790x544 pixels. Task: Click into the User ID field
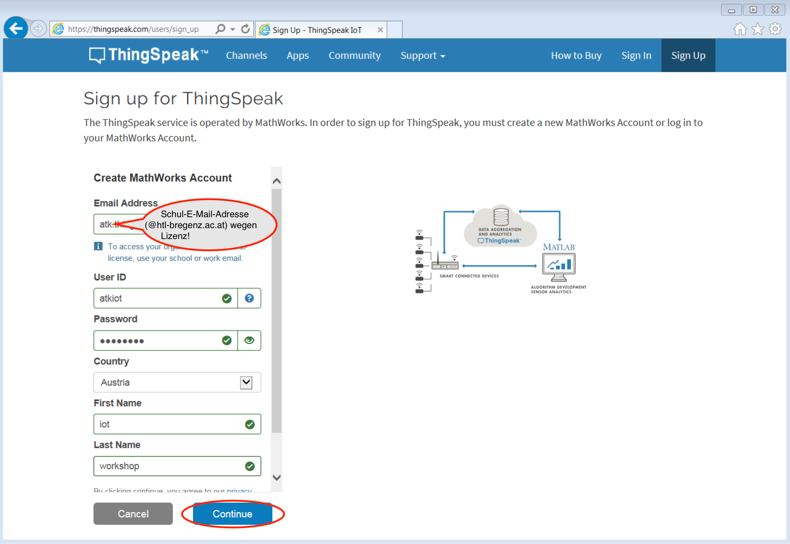165,298
